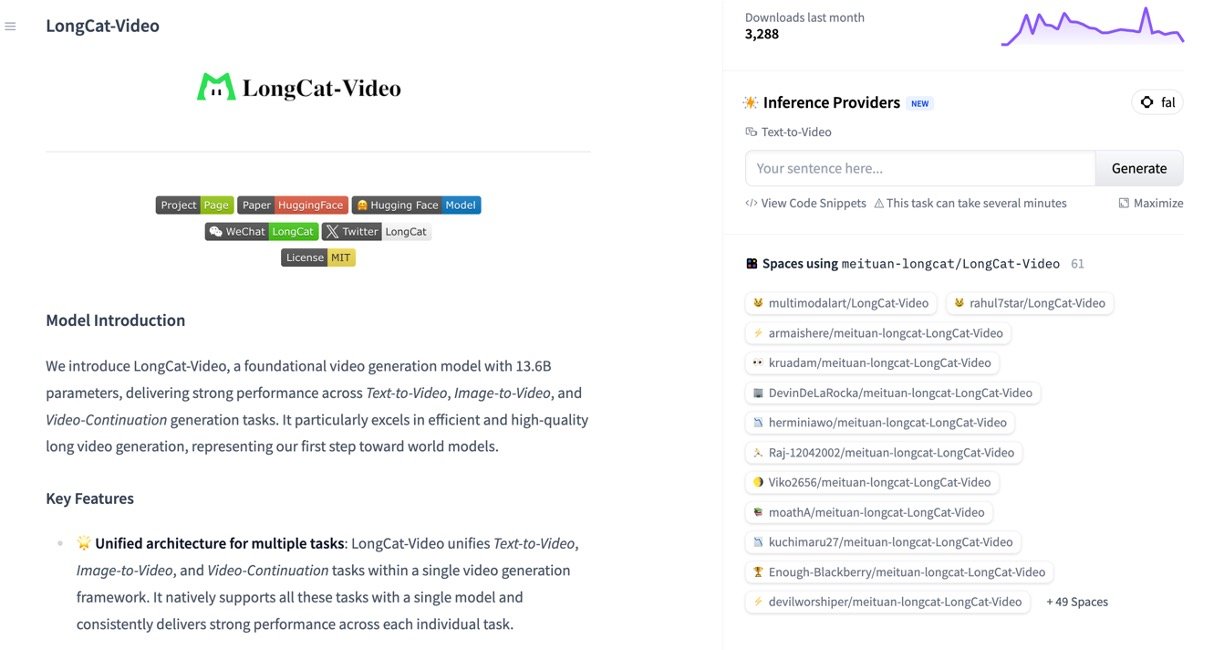The height and width of the screenshot is (650, 1224).
Task: Click the Maximize widget icon
Action: [x=1124, y=203]
